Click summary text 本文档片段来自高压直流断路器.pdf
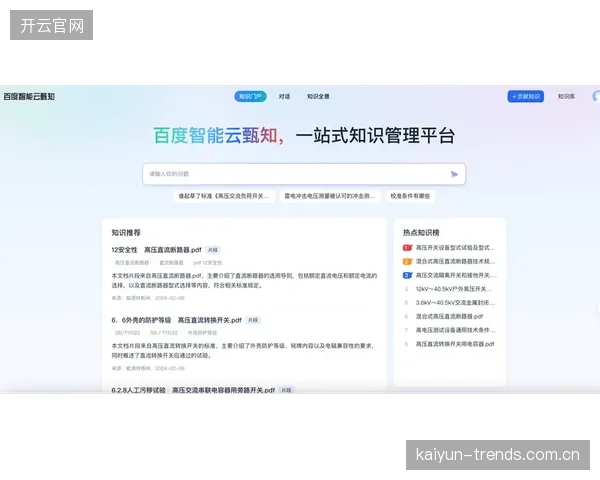 click(244, 280)
